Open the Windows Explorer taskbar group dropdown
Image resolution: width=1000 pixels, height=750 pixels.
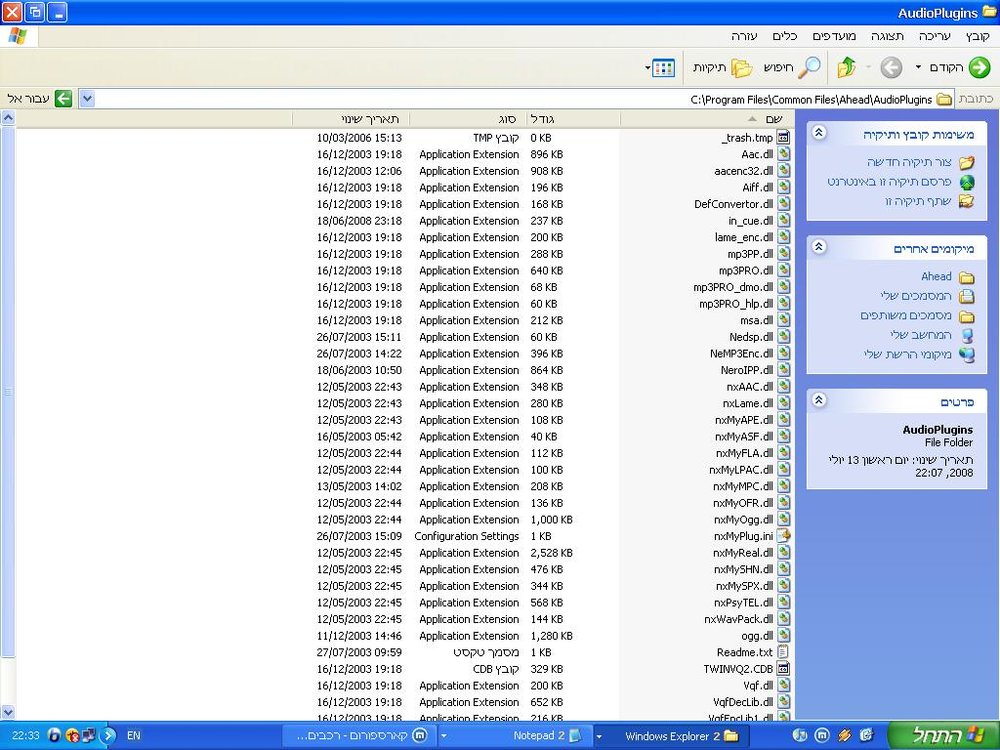tap(599, 736)
